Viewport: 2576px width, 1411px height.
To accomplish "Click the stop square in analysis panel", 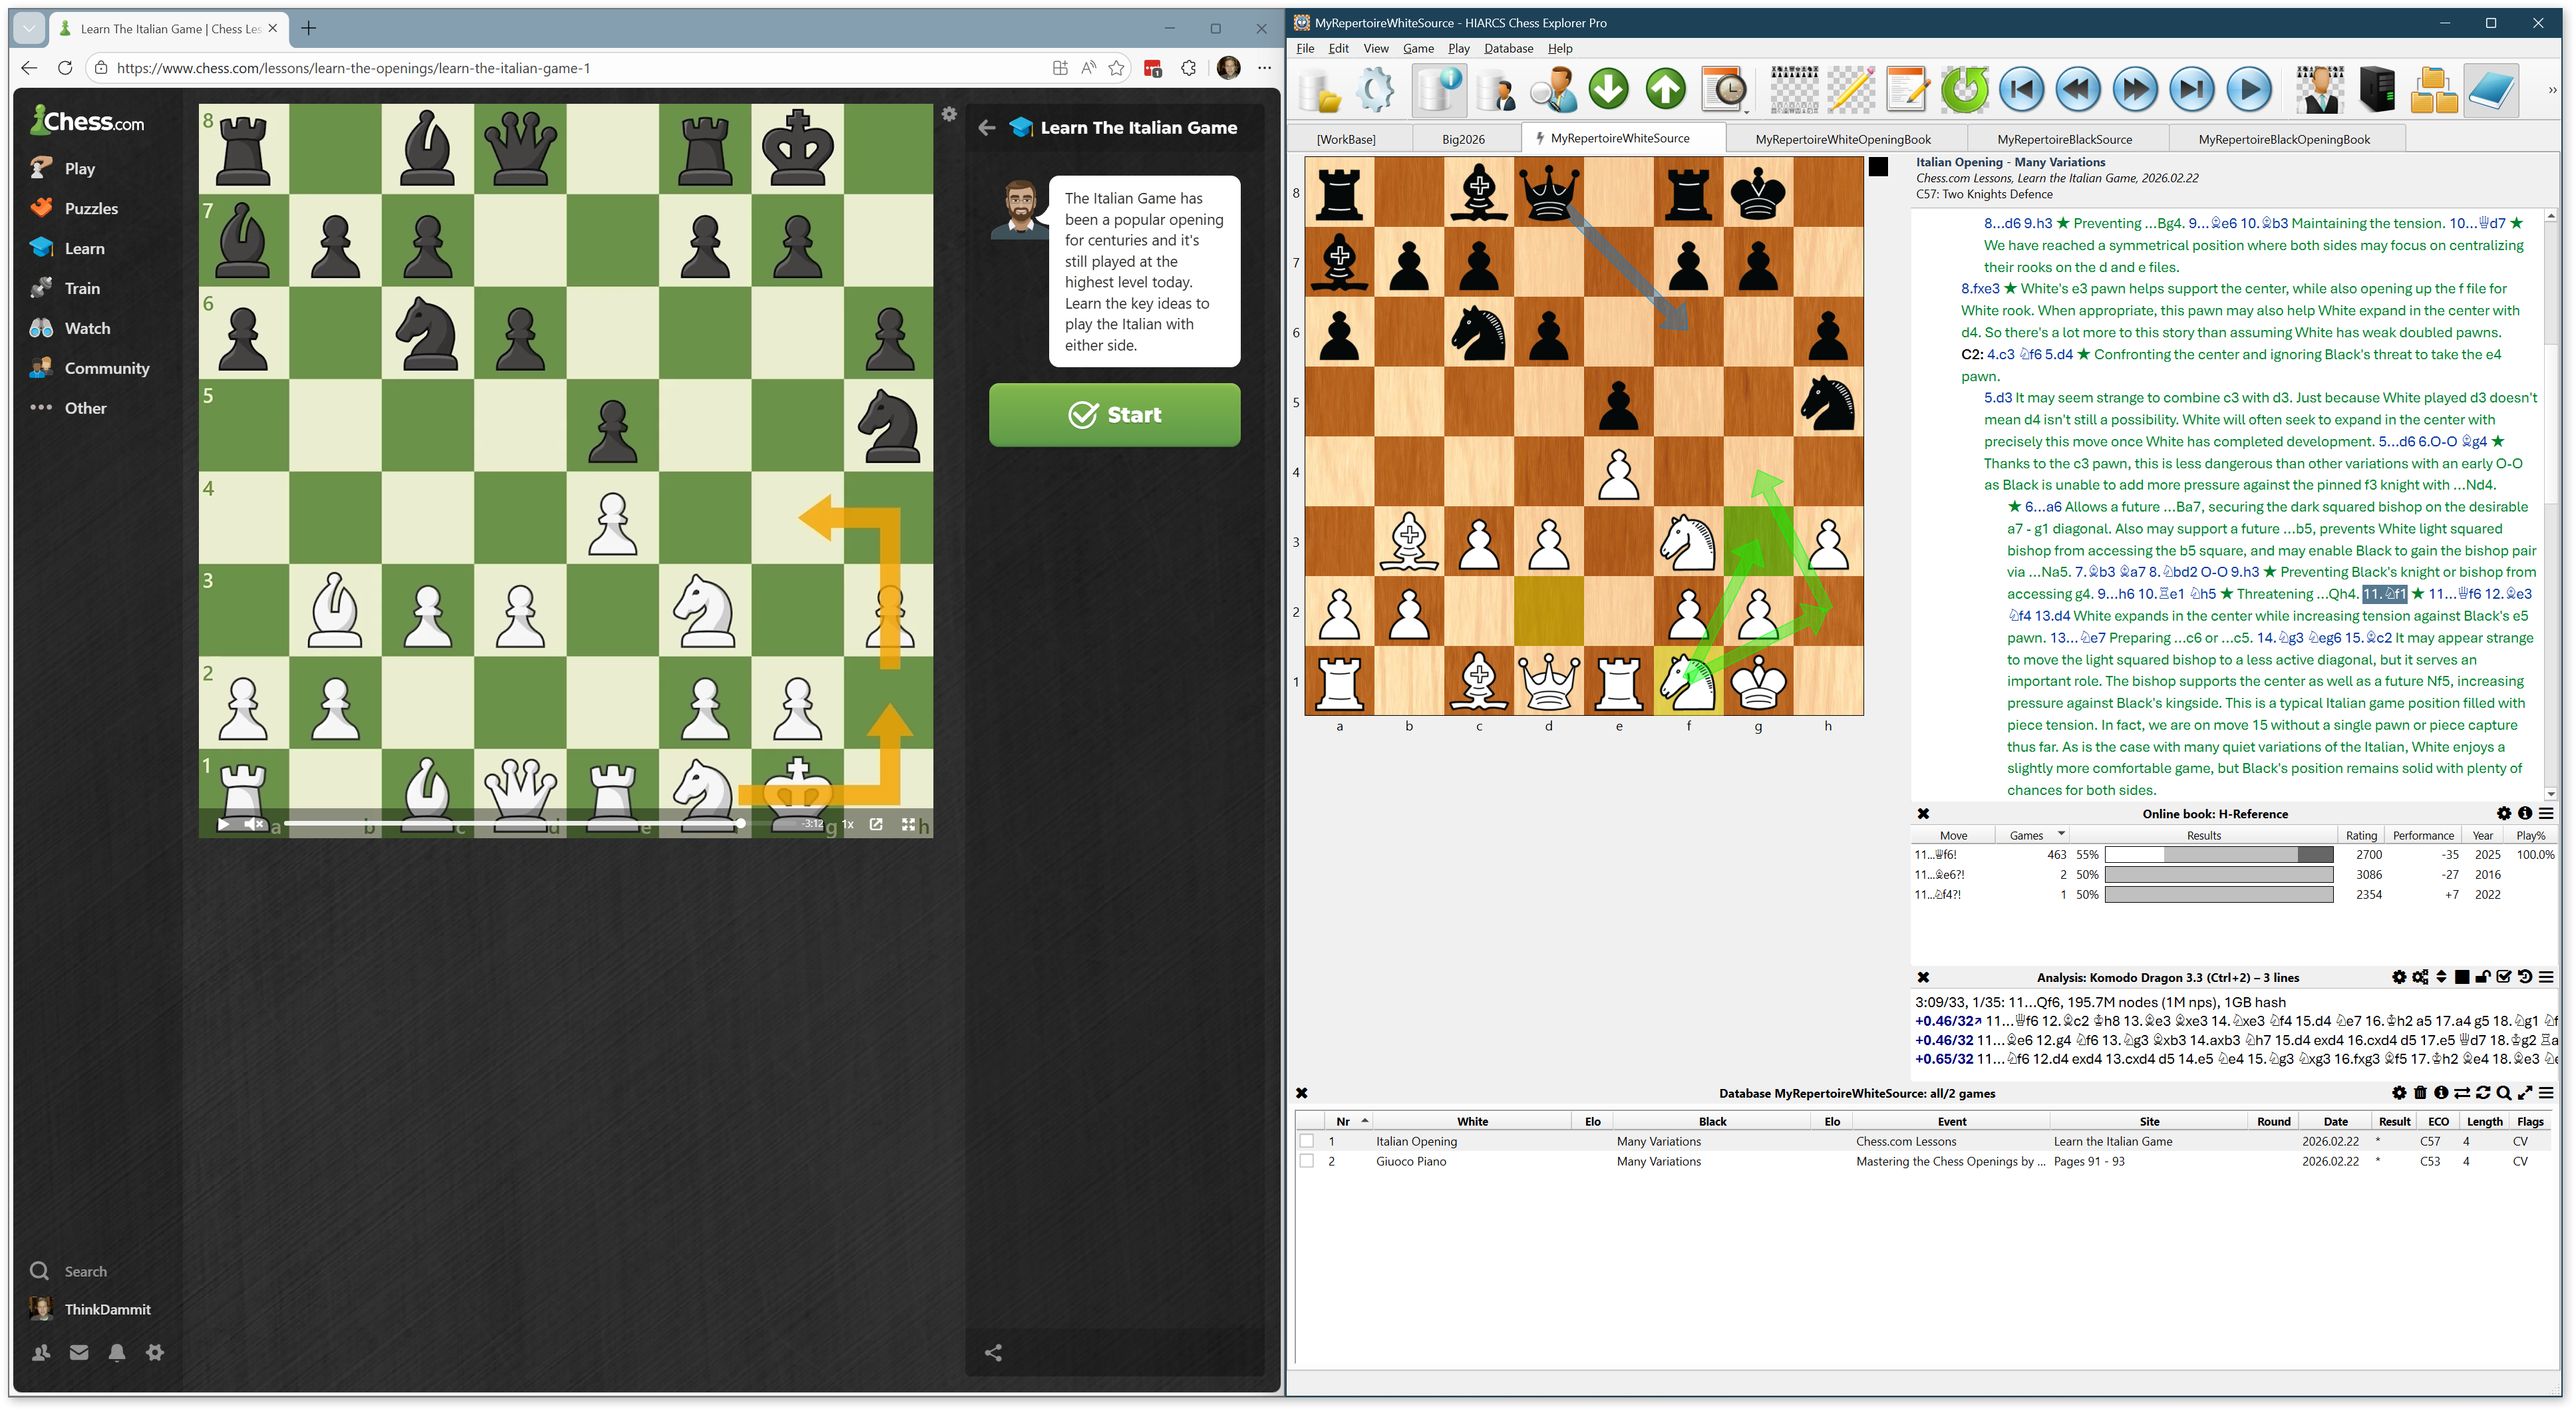I will [2461, 977].
